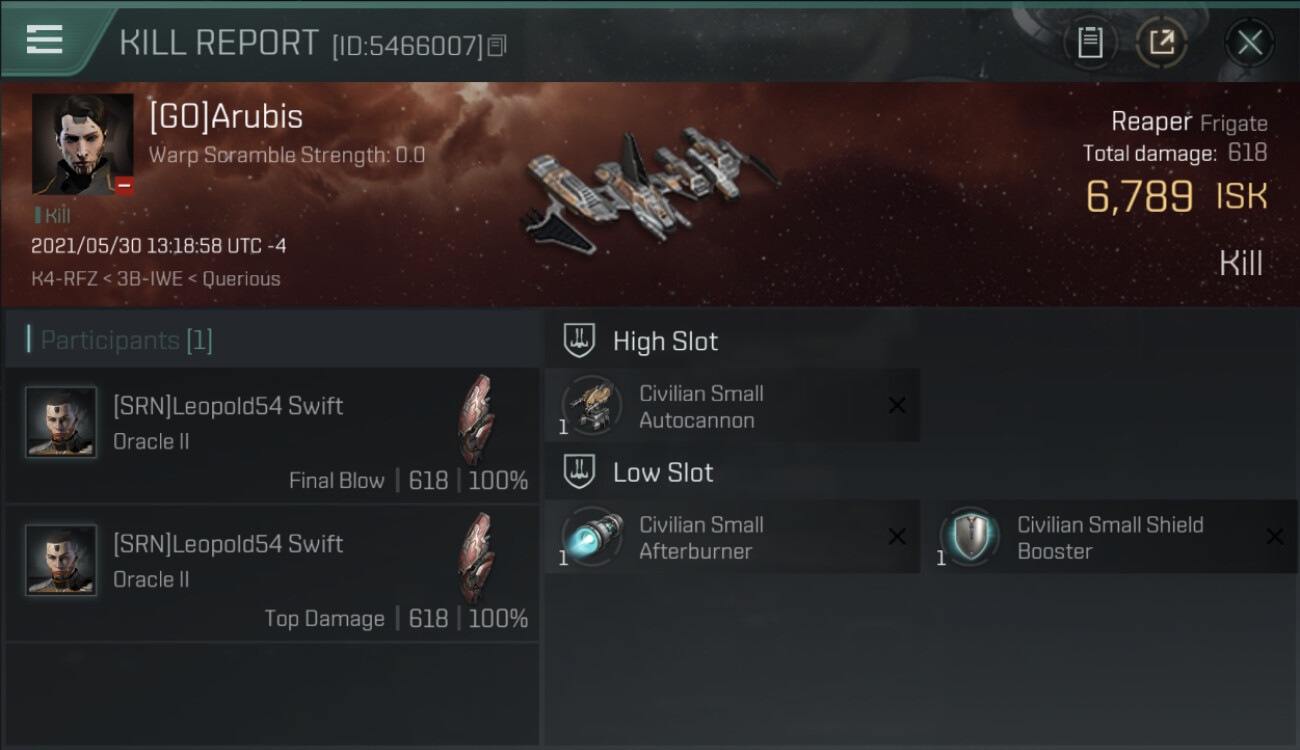Image resolution: width=1300 pixels, height=750 pixels.
Task: Click the X beside Civilian Small Shield Booster
Action: [x=1275, y=537]
